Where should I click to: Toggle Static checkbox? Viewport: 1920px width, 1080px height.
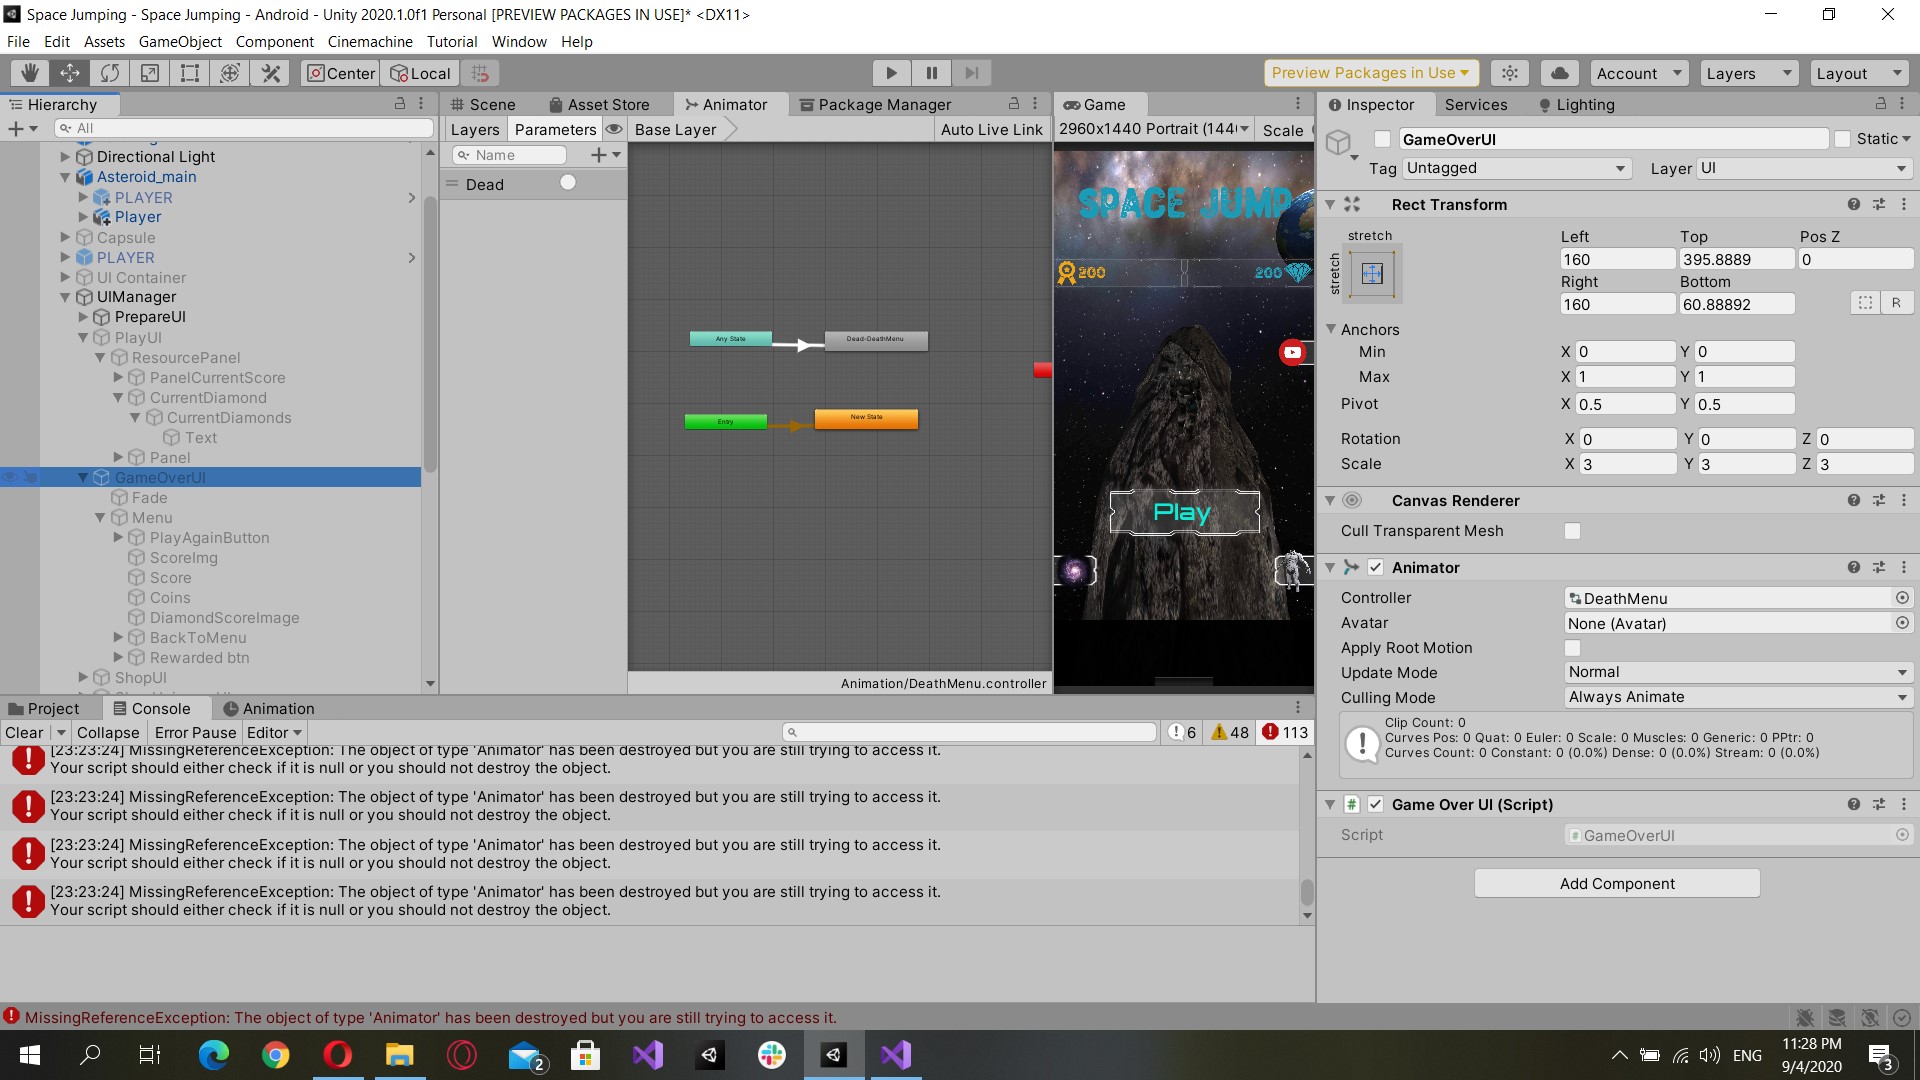point(1842,139)
